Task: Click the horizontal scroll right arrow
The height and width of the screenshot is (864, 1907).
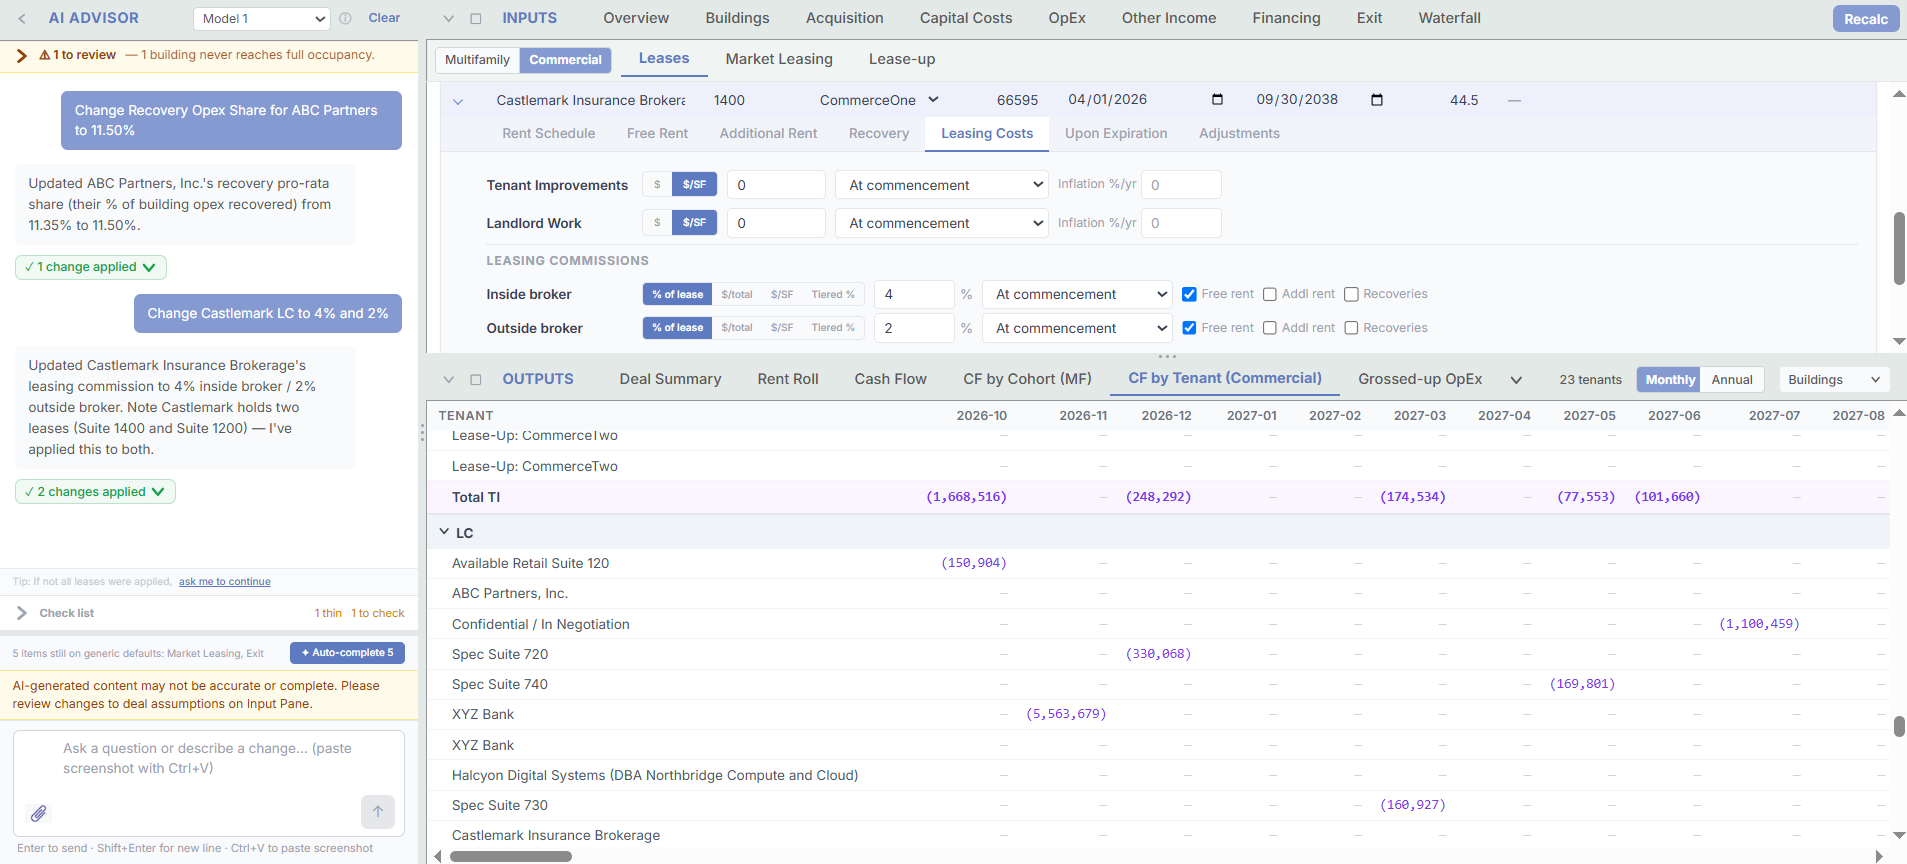Action: pyautogui.click(x=1878, y=856)
